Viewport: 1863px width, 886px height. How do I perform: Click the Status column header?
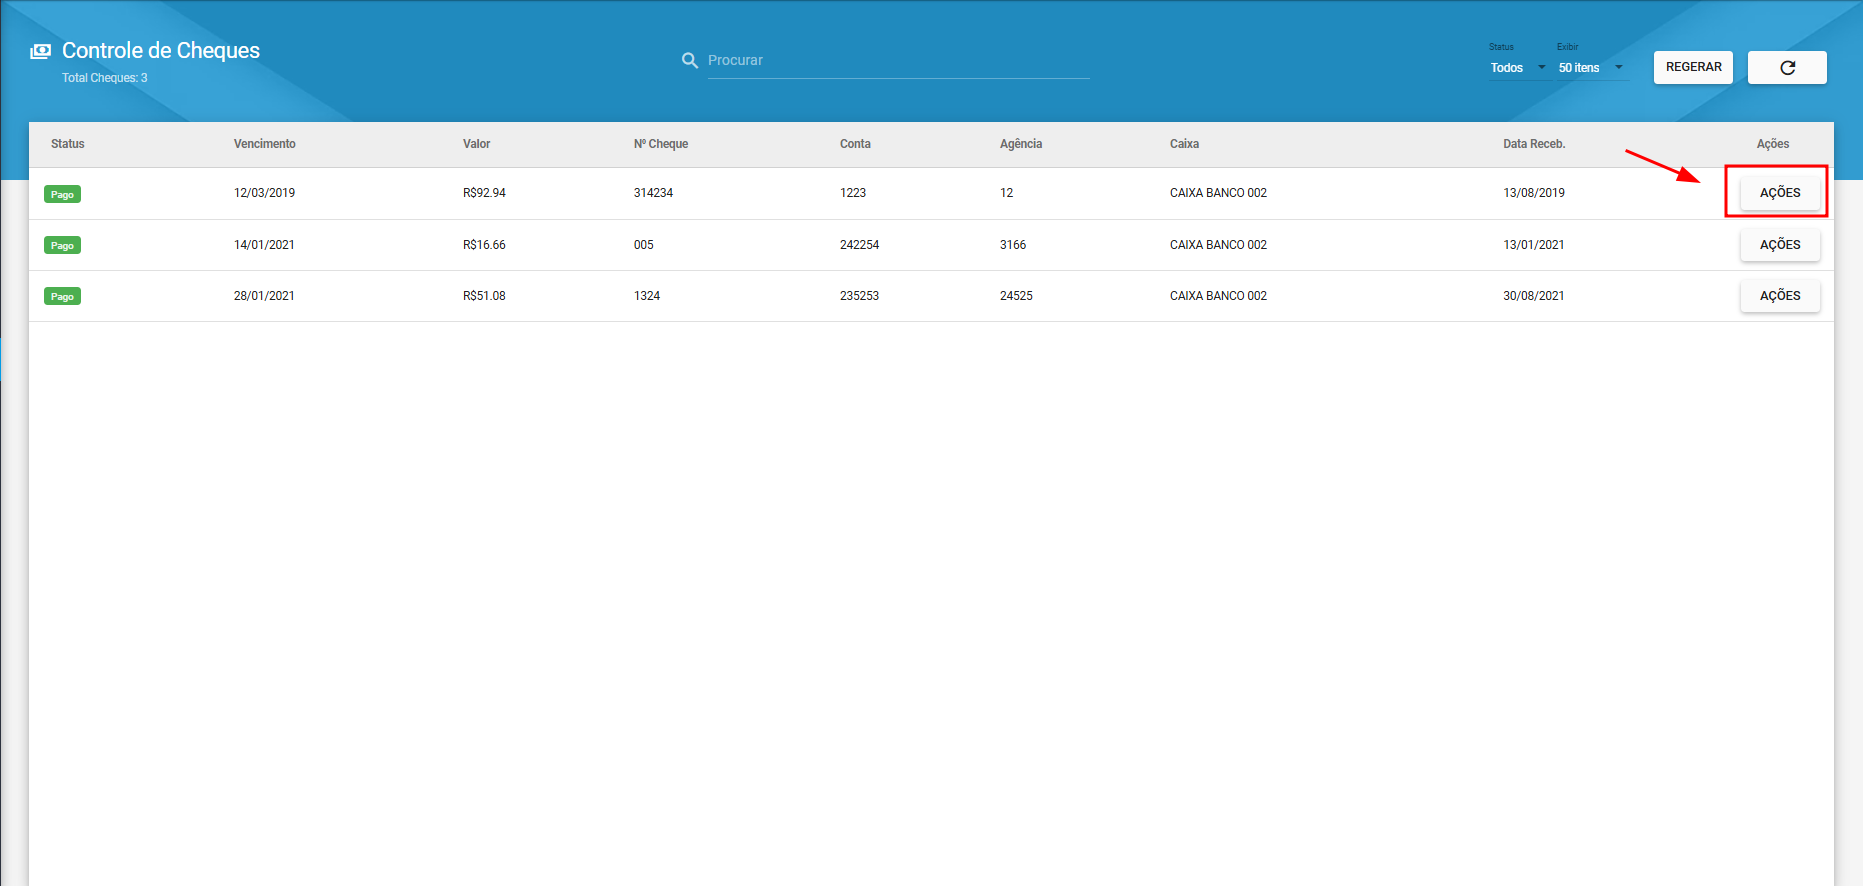click(68, 144)
